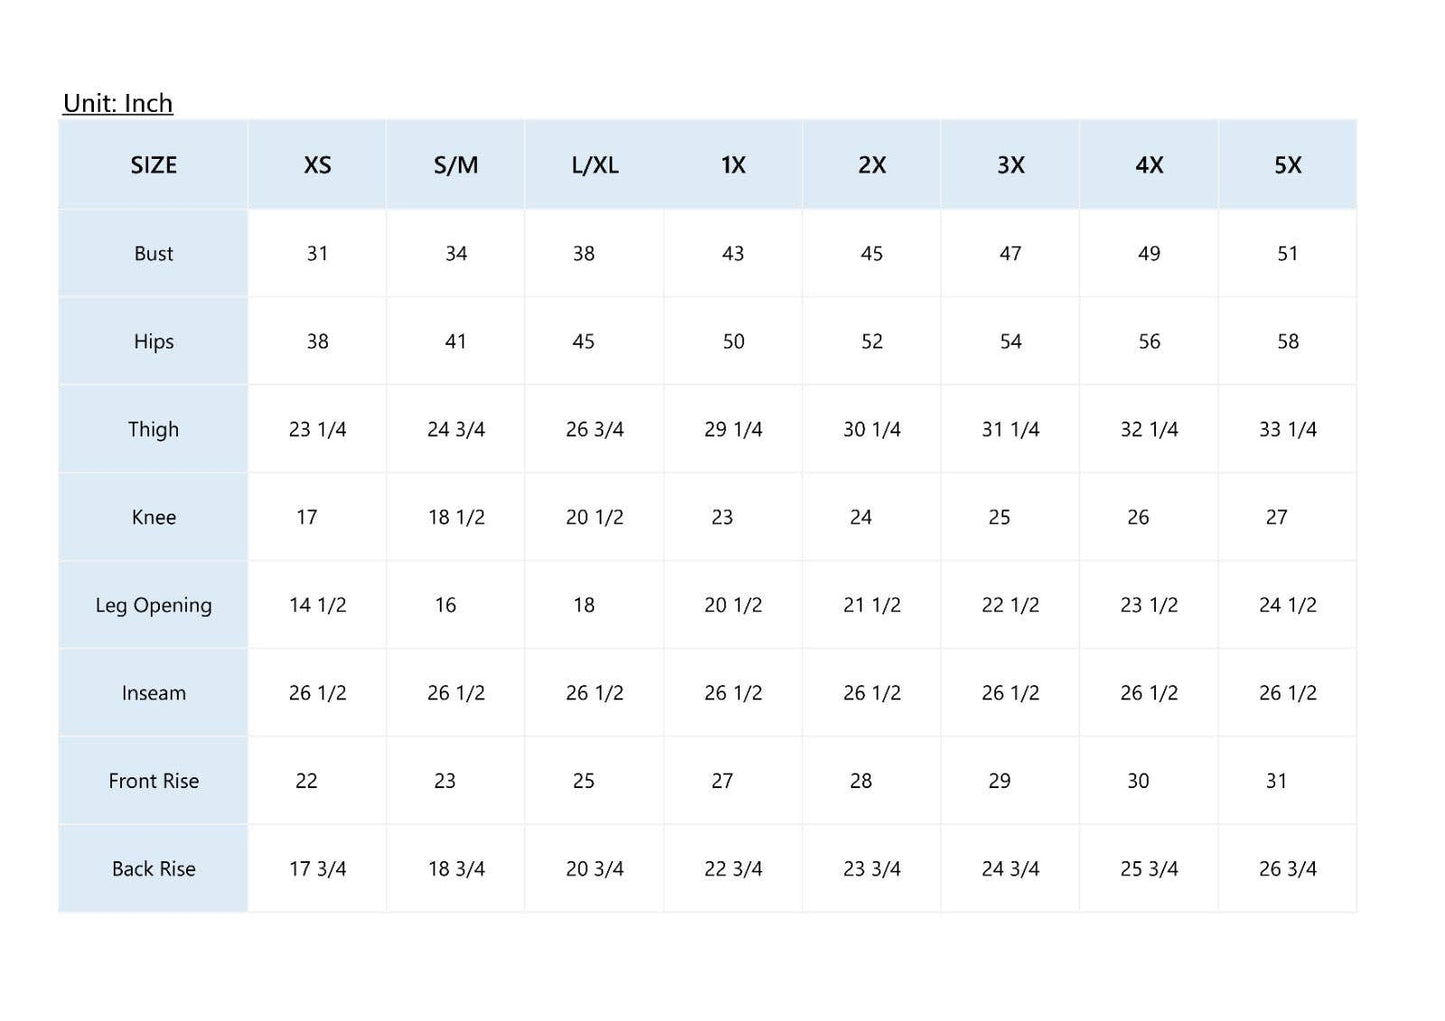1445x1021 pixels.
Task: Click the 3X column header
Action: [1011, 165]
